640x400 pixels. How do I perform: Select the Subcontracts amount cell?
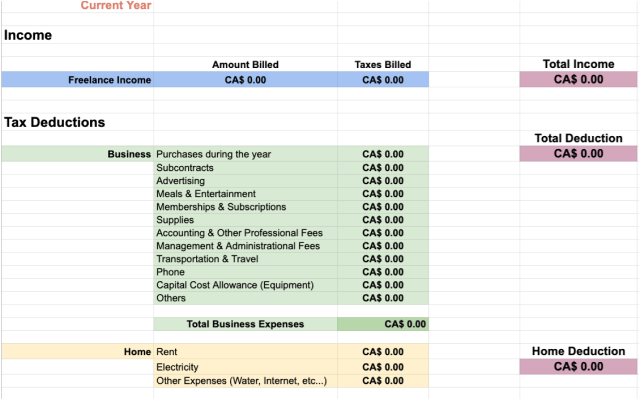coord(383,168)
